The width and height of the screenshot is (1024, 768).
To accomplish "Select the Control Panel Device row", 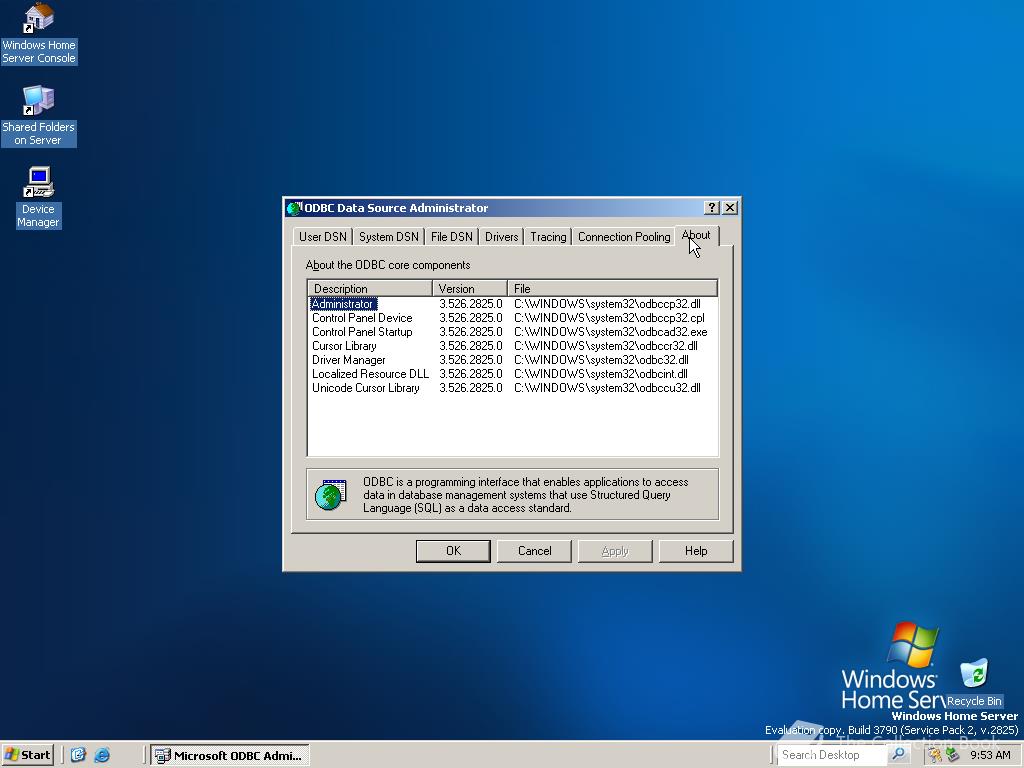I will [x=513, y=318].
